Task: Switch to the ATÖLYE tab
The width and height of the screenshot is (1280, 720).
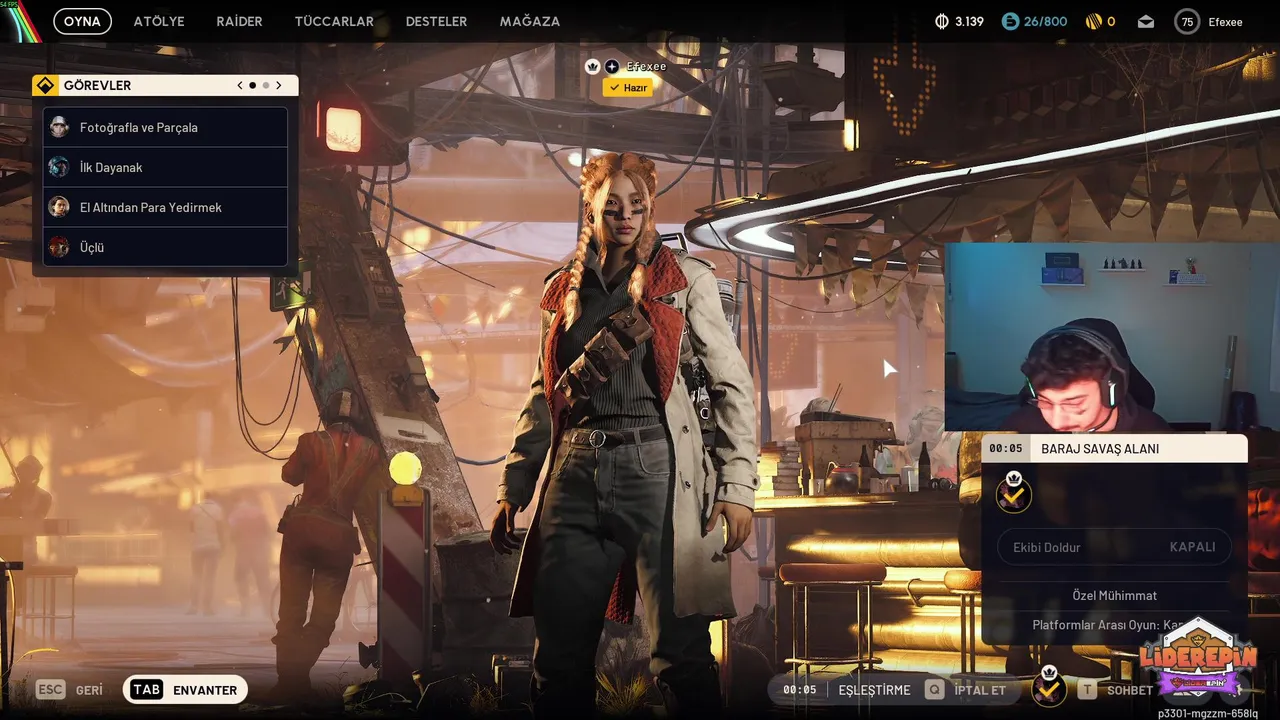Action: pyautogui.click(x=159, y=21)
